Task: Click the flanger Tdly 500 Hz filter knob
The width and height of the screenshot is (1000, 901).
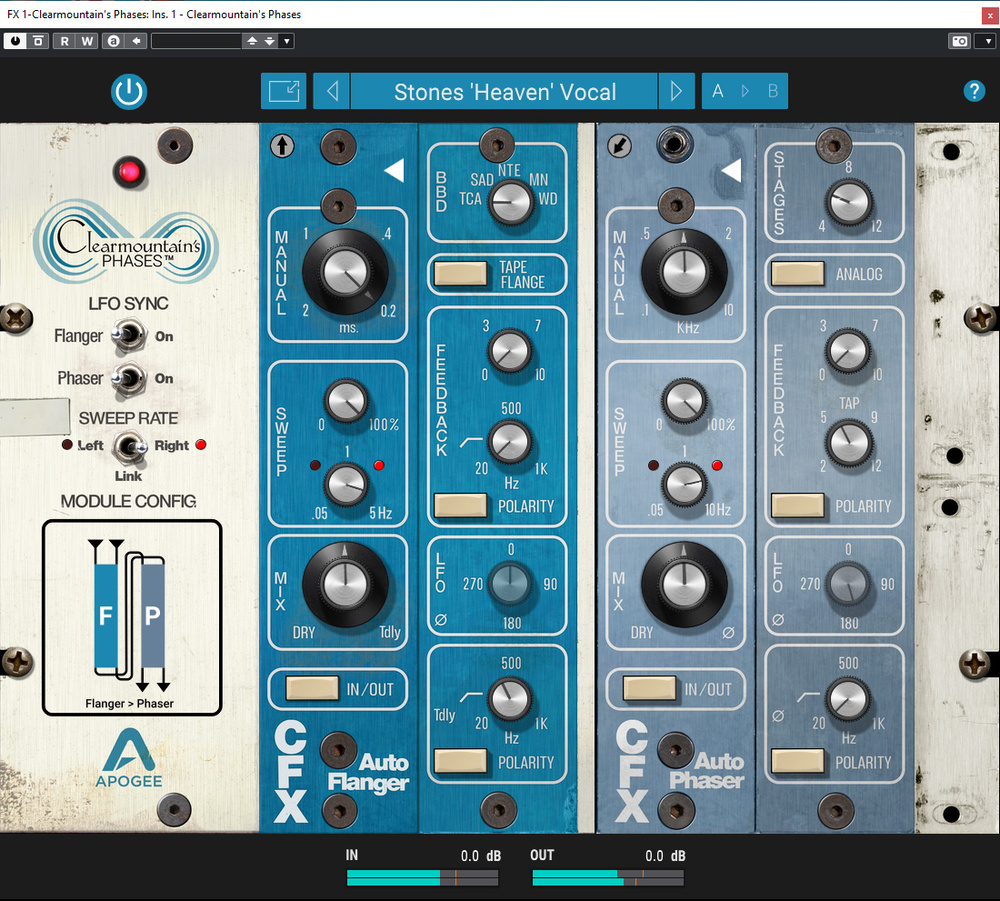Action: point(509,698)
